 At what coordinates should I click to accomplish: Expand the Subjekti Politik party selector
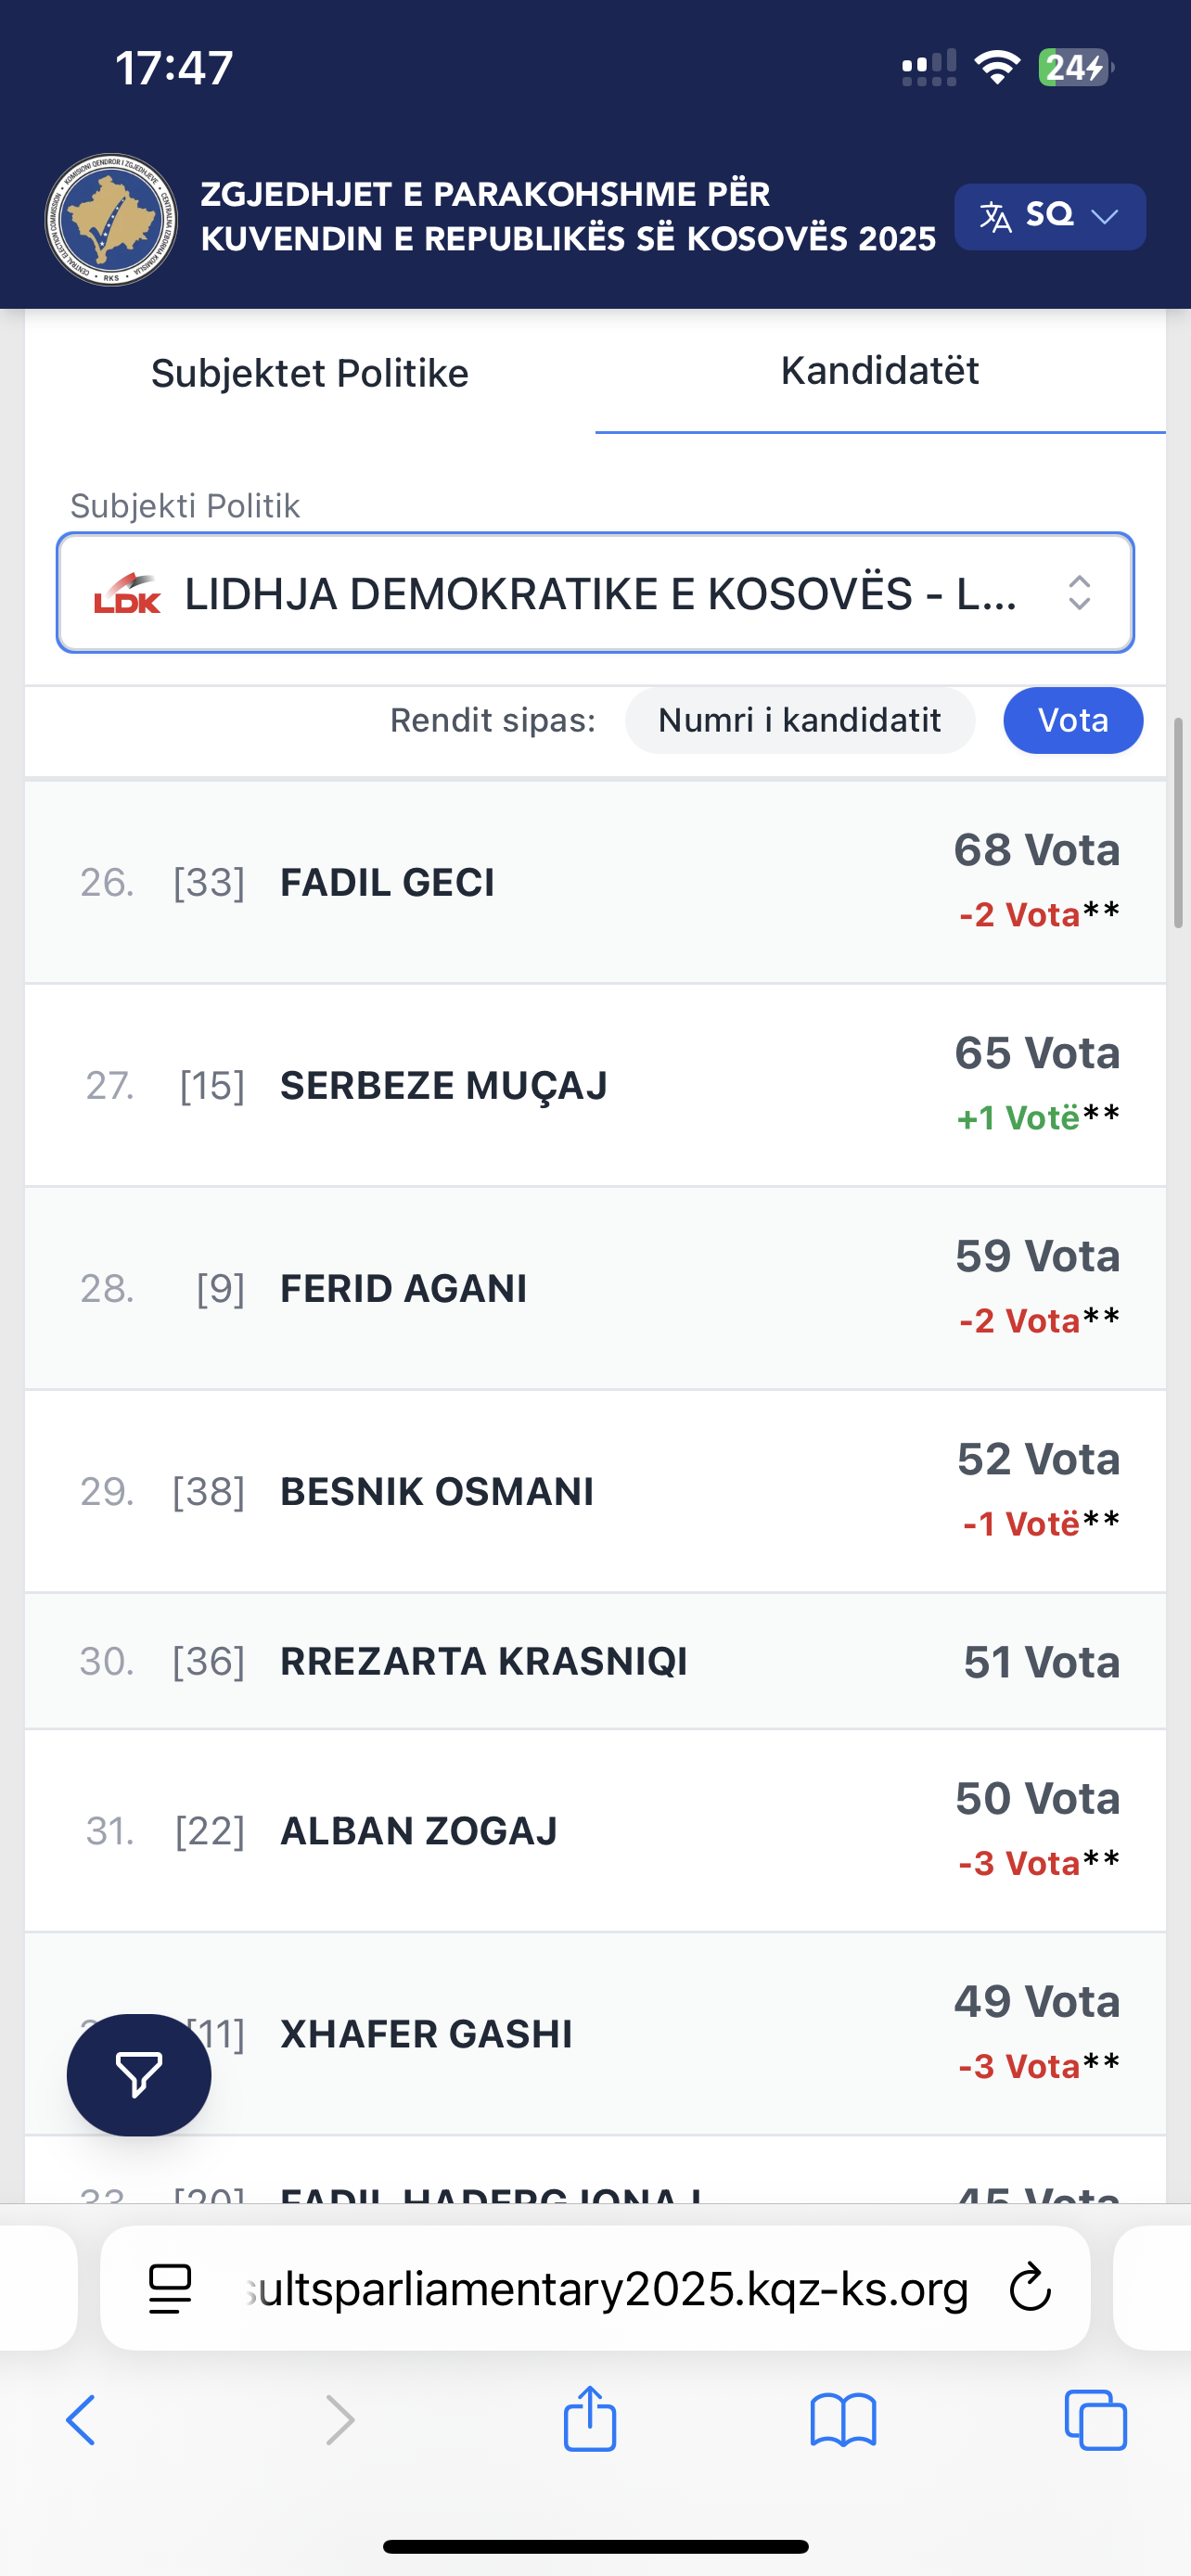[595, 593]
